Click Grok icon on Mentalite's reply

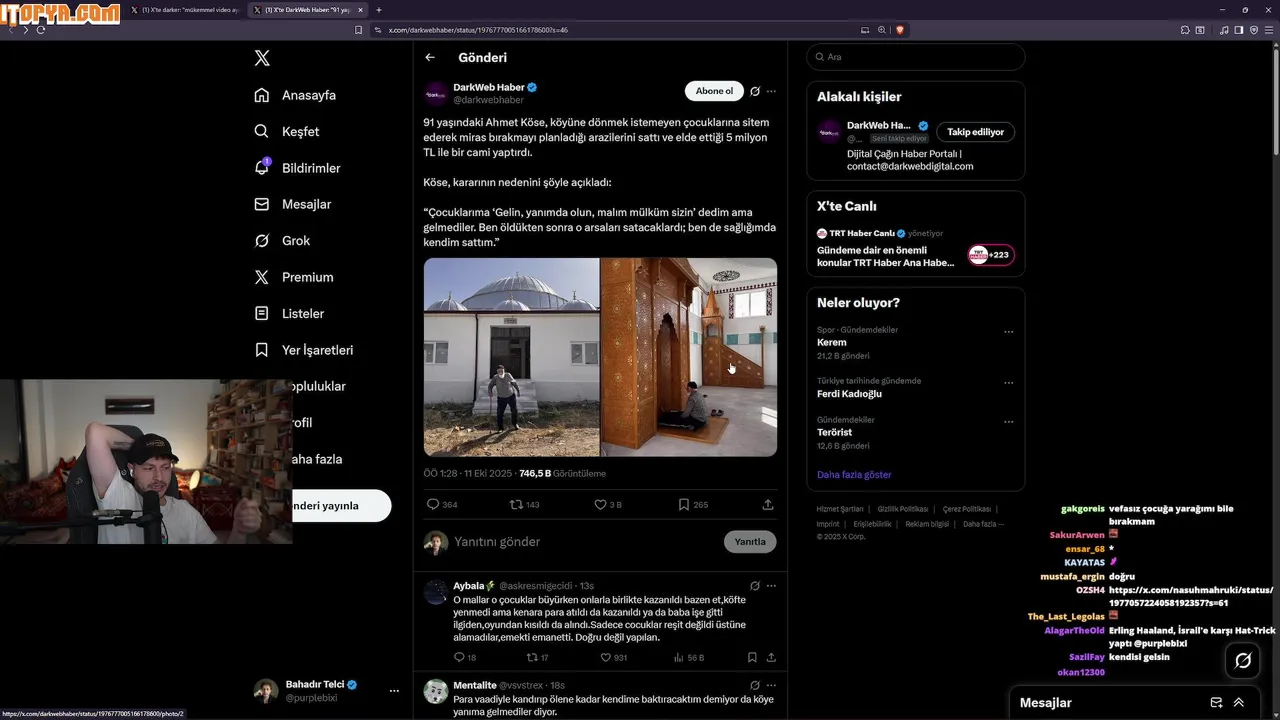pyautogui.click(x=755, y=685)
